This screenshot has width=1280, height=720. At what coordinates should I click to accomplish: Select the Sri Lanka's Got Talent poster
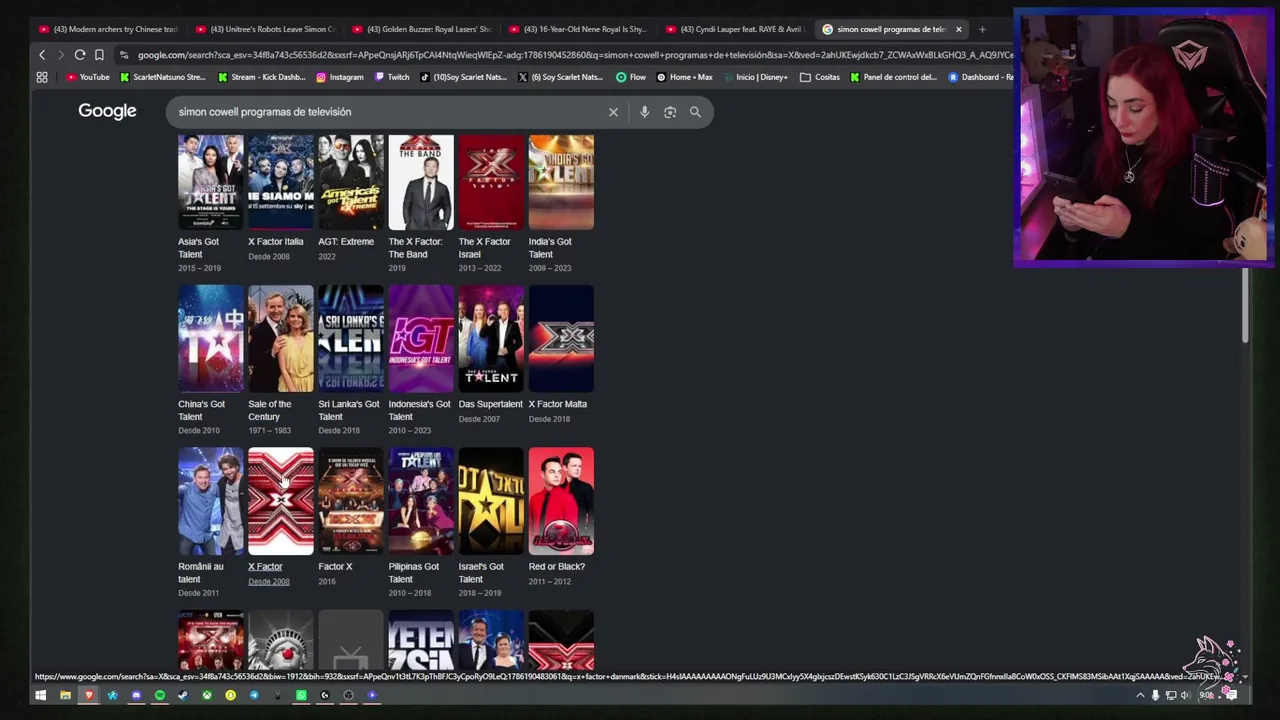350,338
